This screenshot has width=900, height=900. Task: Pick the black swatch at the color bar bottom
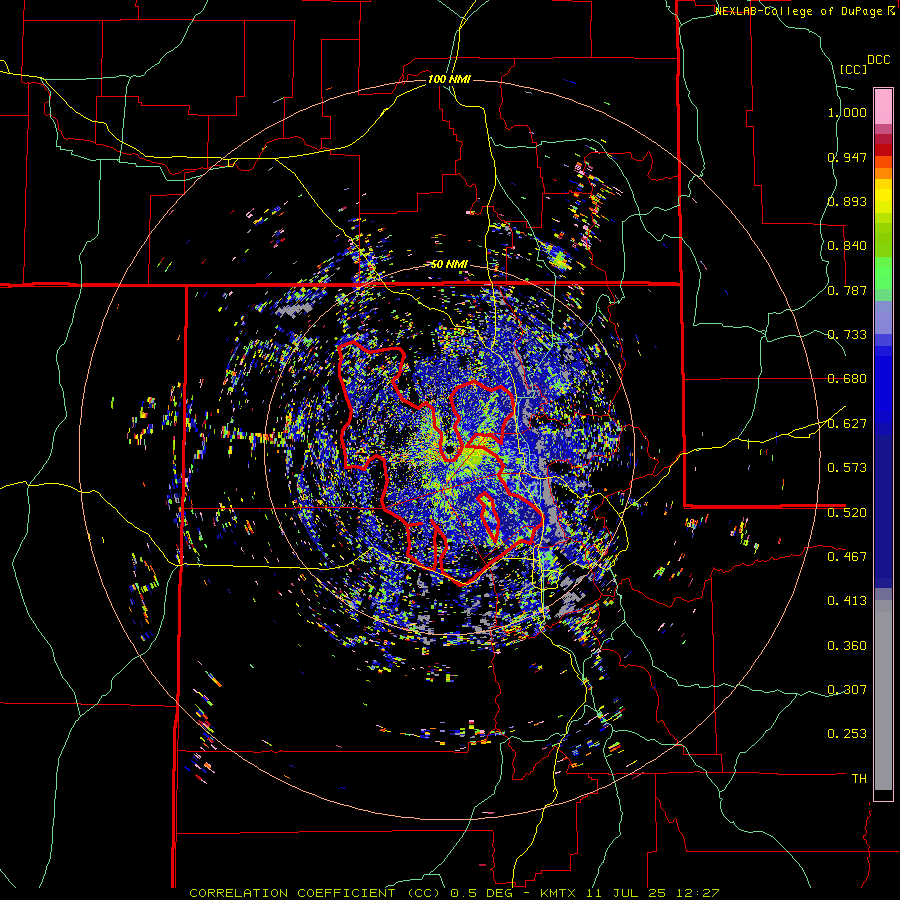(883, 794)
